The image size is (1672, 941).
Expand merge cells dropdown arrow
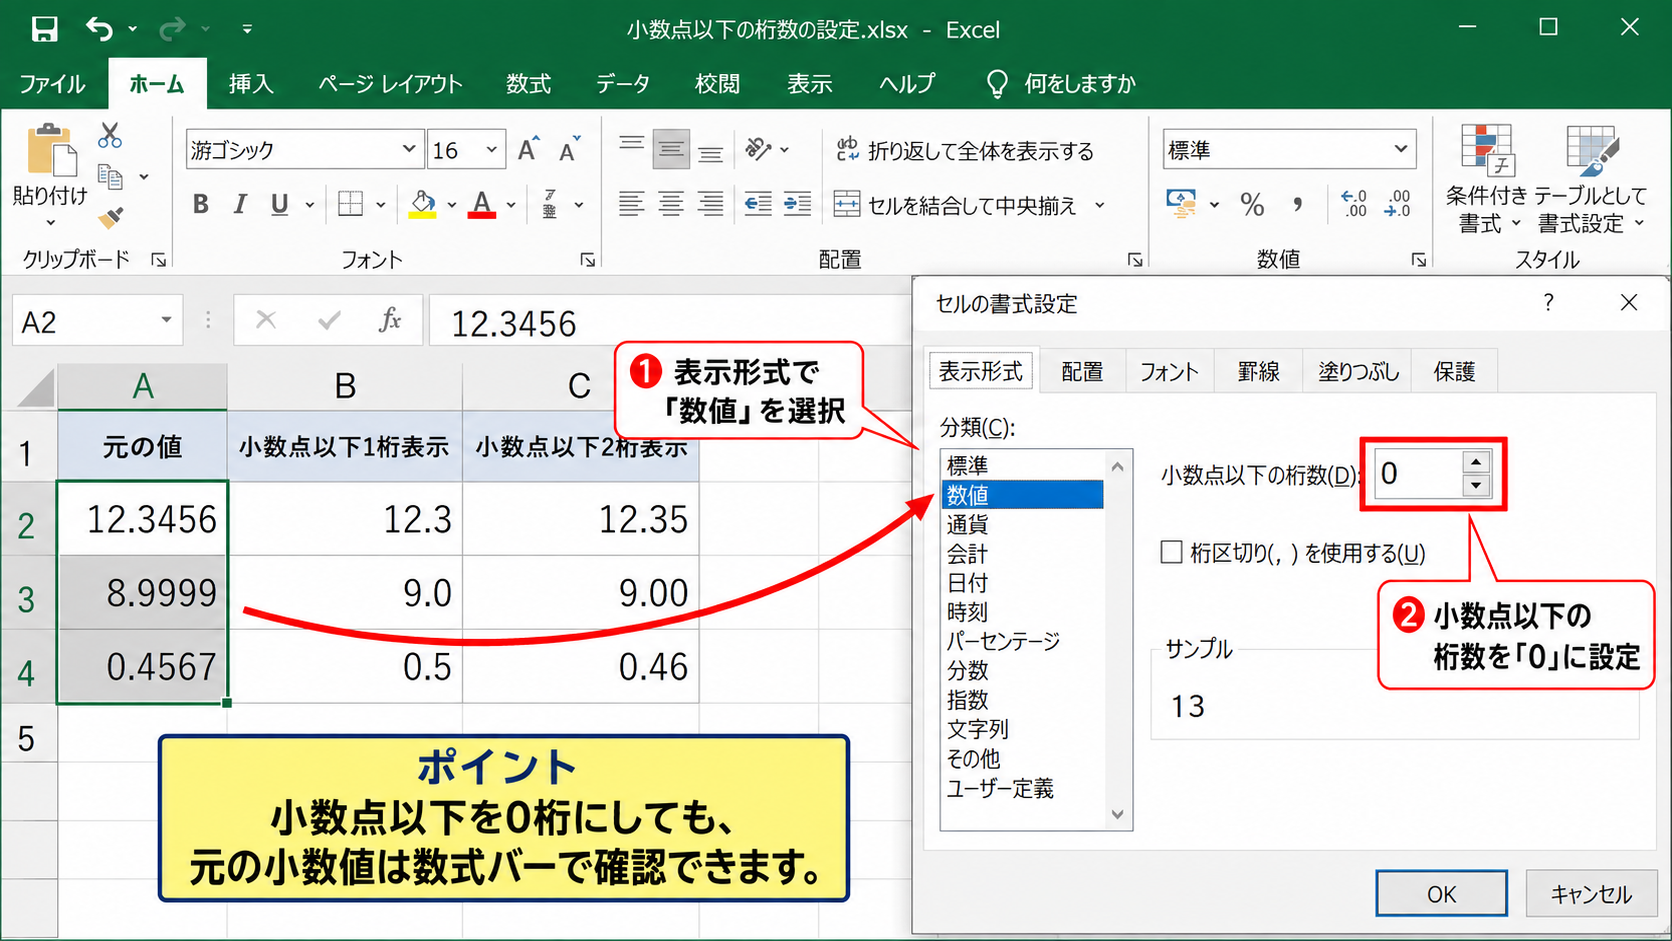1100,205
